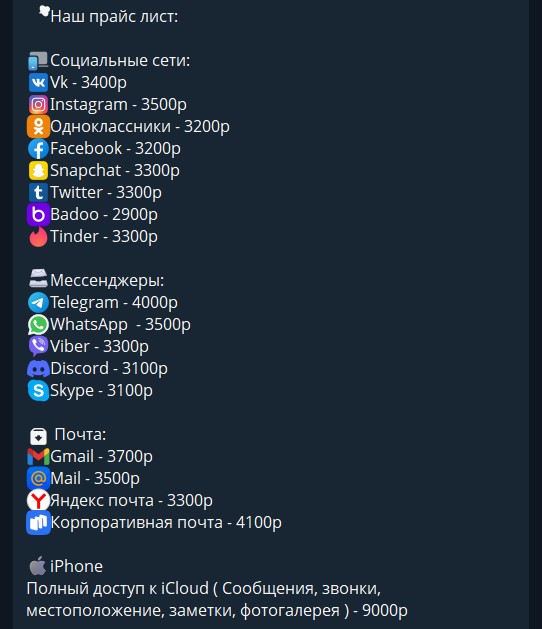Click the red Яндекс почта icon

point(38,501)
